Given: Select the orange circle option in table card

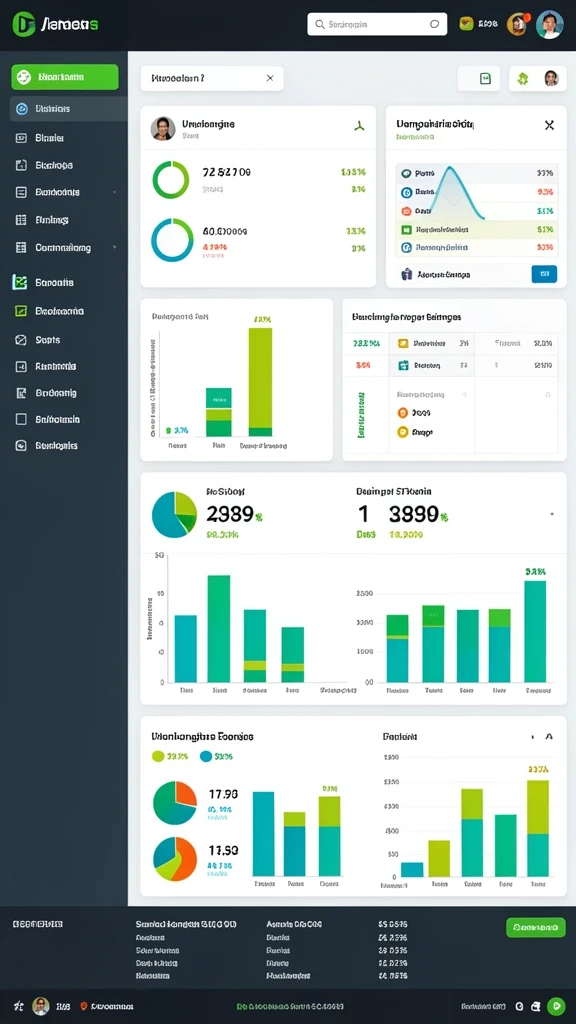Looking at the screenshot, I should 402,413.
